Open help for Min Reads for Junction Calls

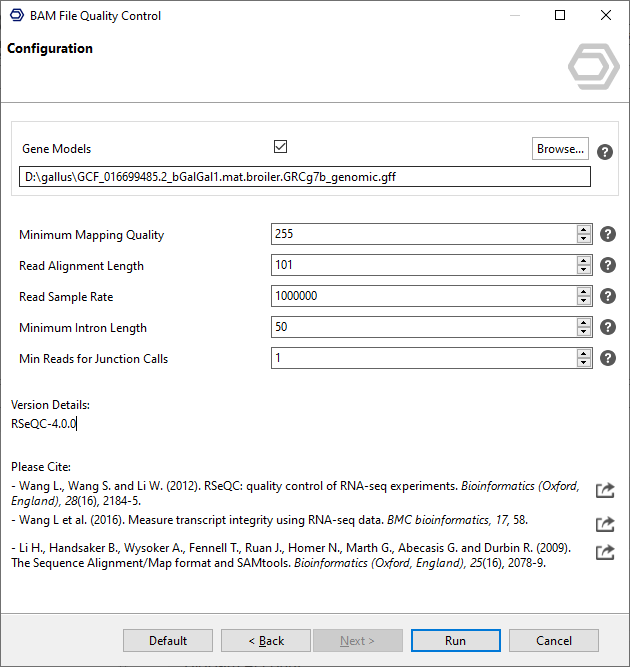click(x=607, y=358)
